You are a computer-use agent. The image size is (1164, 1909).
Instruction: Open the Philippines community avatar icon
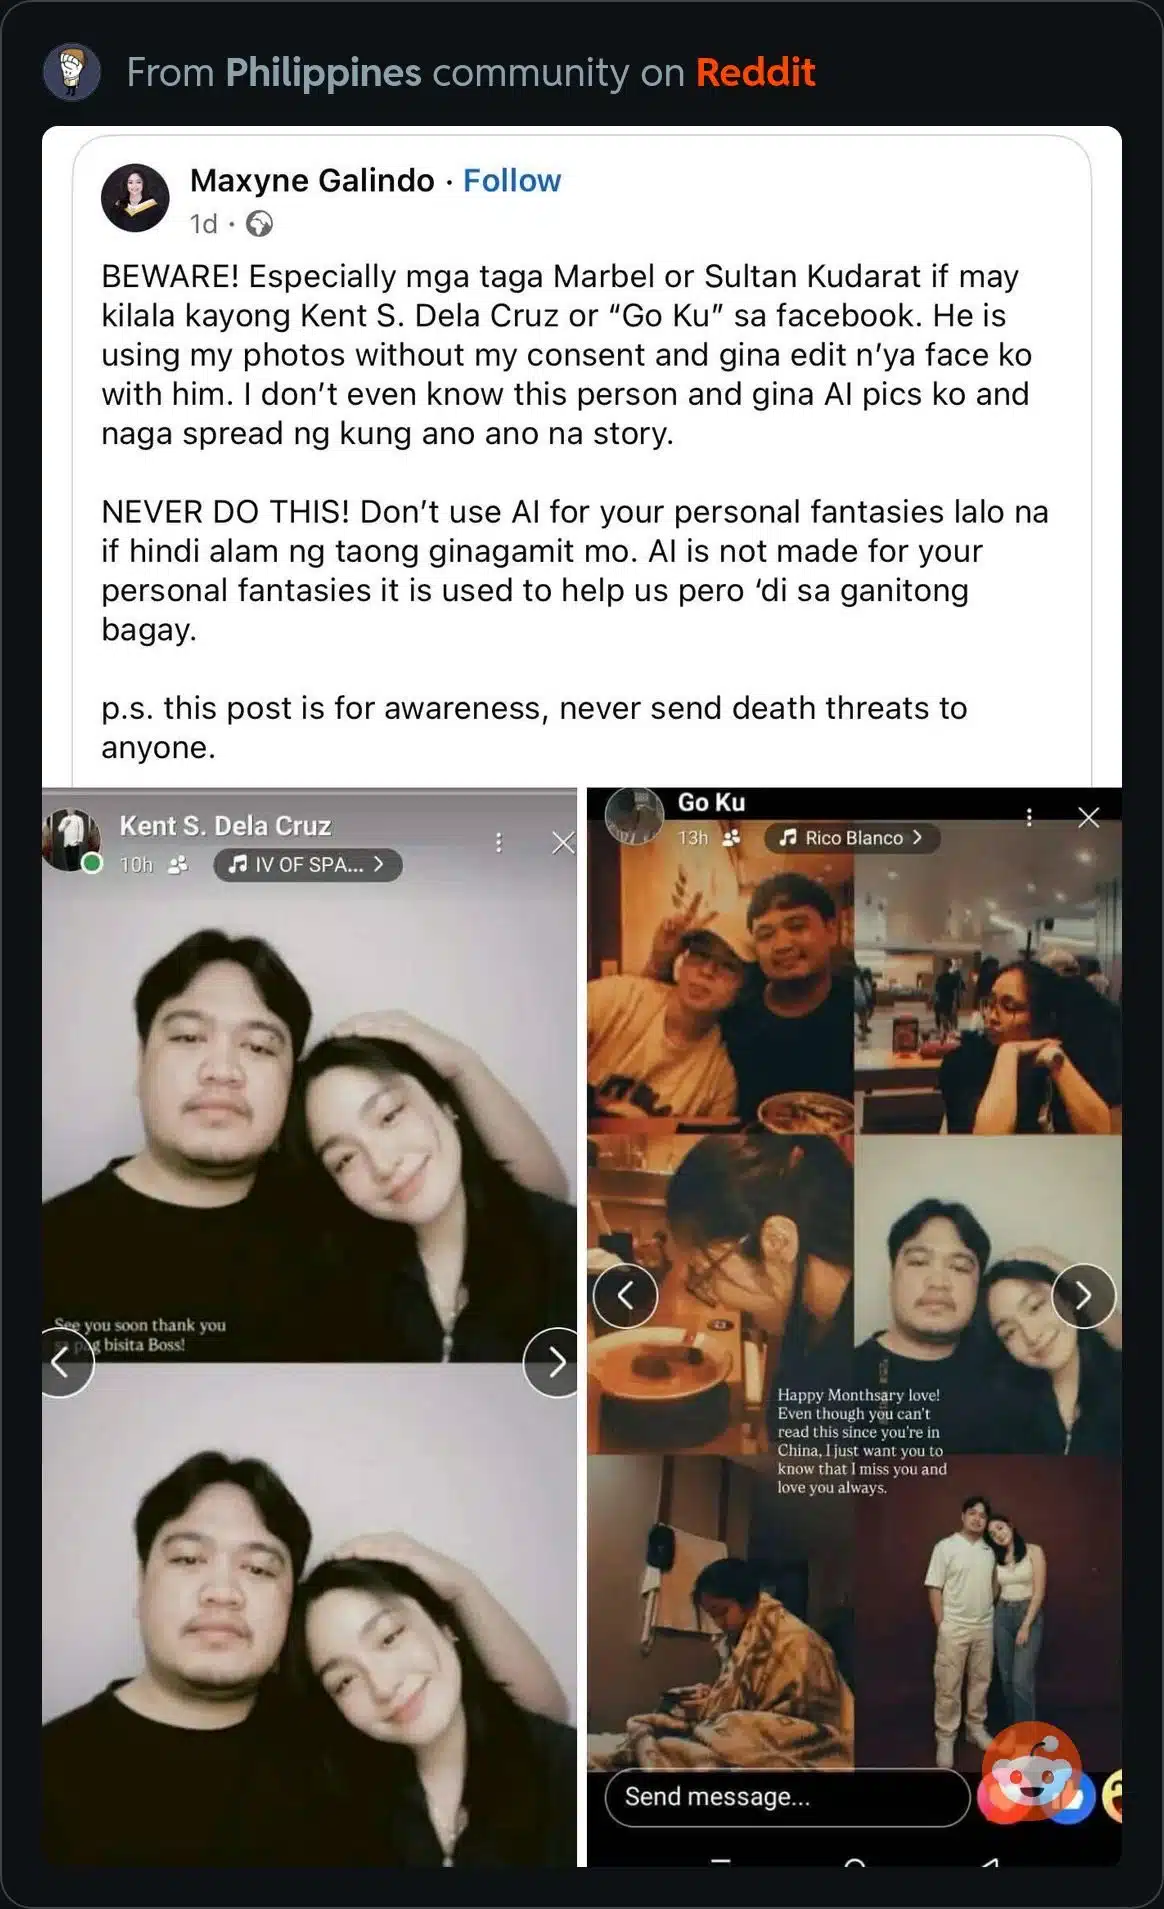(72, 72)
